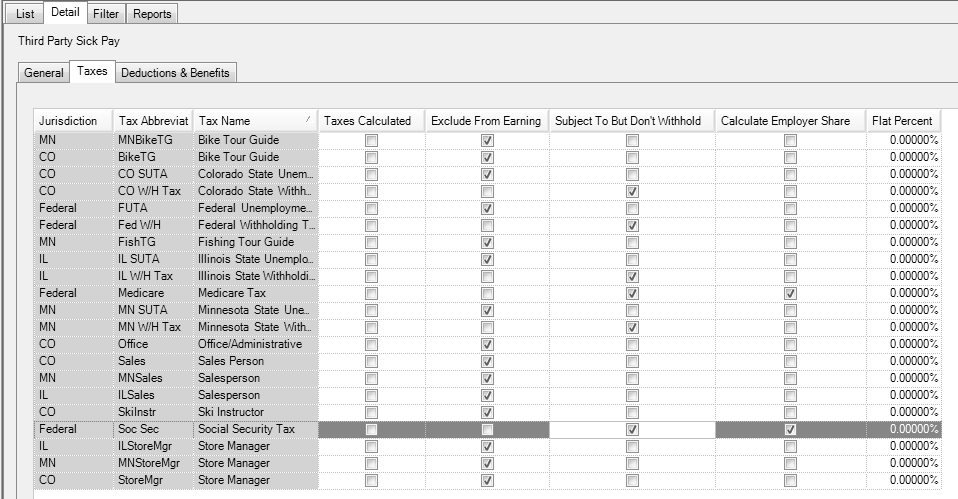Select the Office/Administrative tax row name

254,344
